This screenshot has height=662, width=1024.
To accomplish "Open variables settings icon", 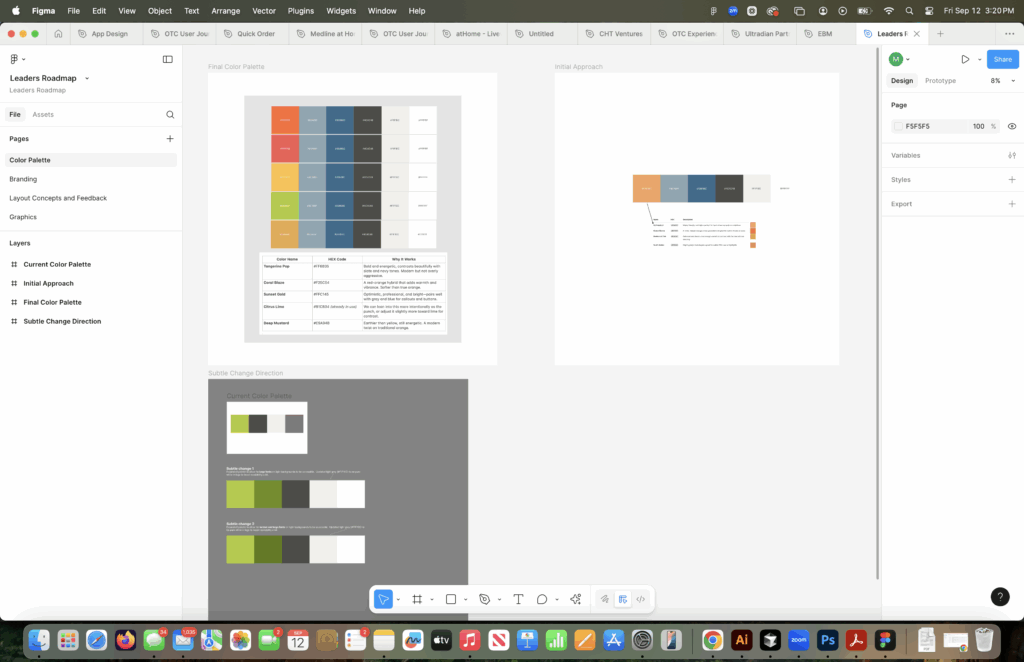I will tap(1012, 156).
